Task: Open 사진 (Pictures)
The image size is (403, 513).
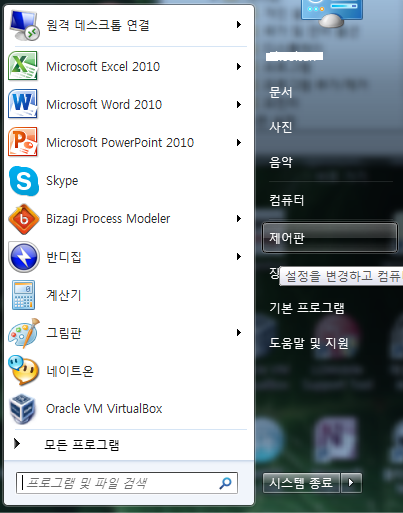Action: click(281, 127)
